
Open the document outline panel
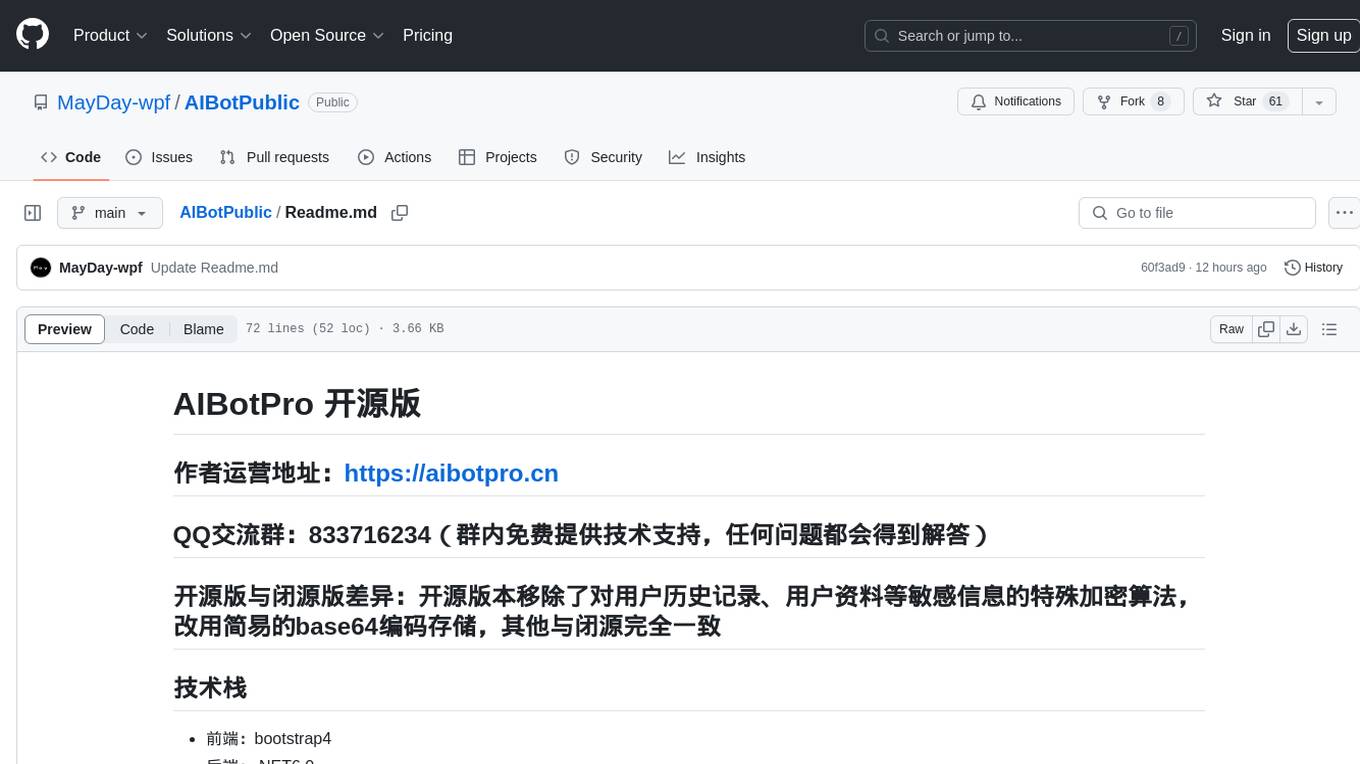[1329, 329]
